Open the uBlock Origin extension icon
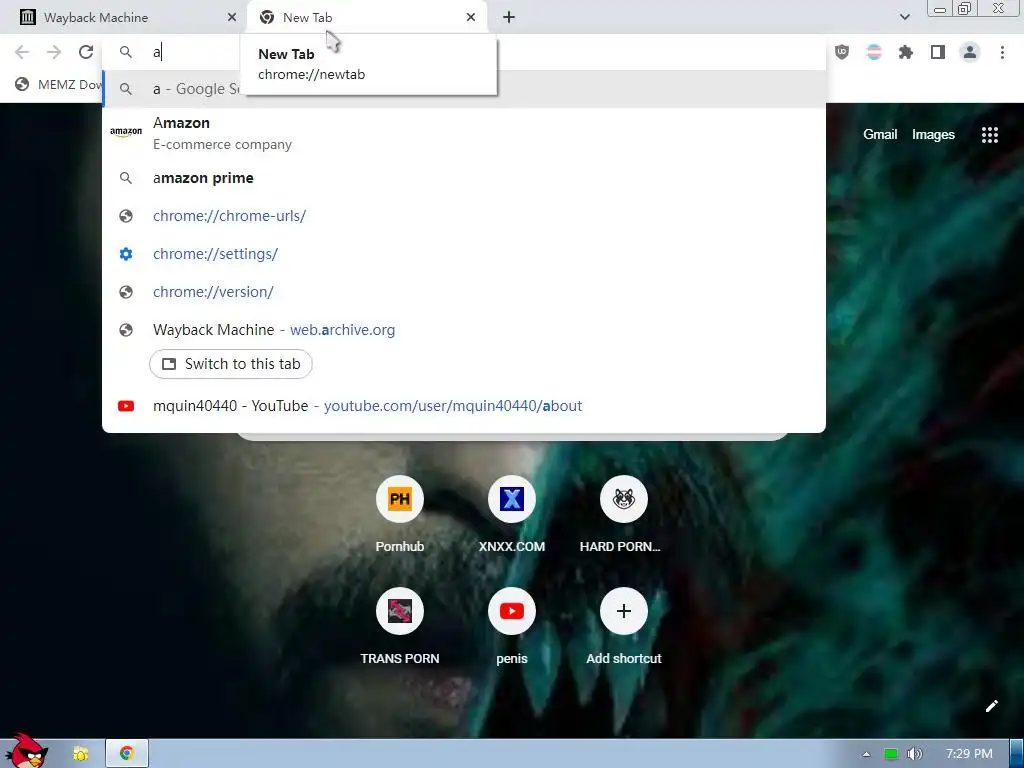Image resolution: width=1024 pixels, height=768 pixels. click(x=842, y=52)
